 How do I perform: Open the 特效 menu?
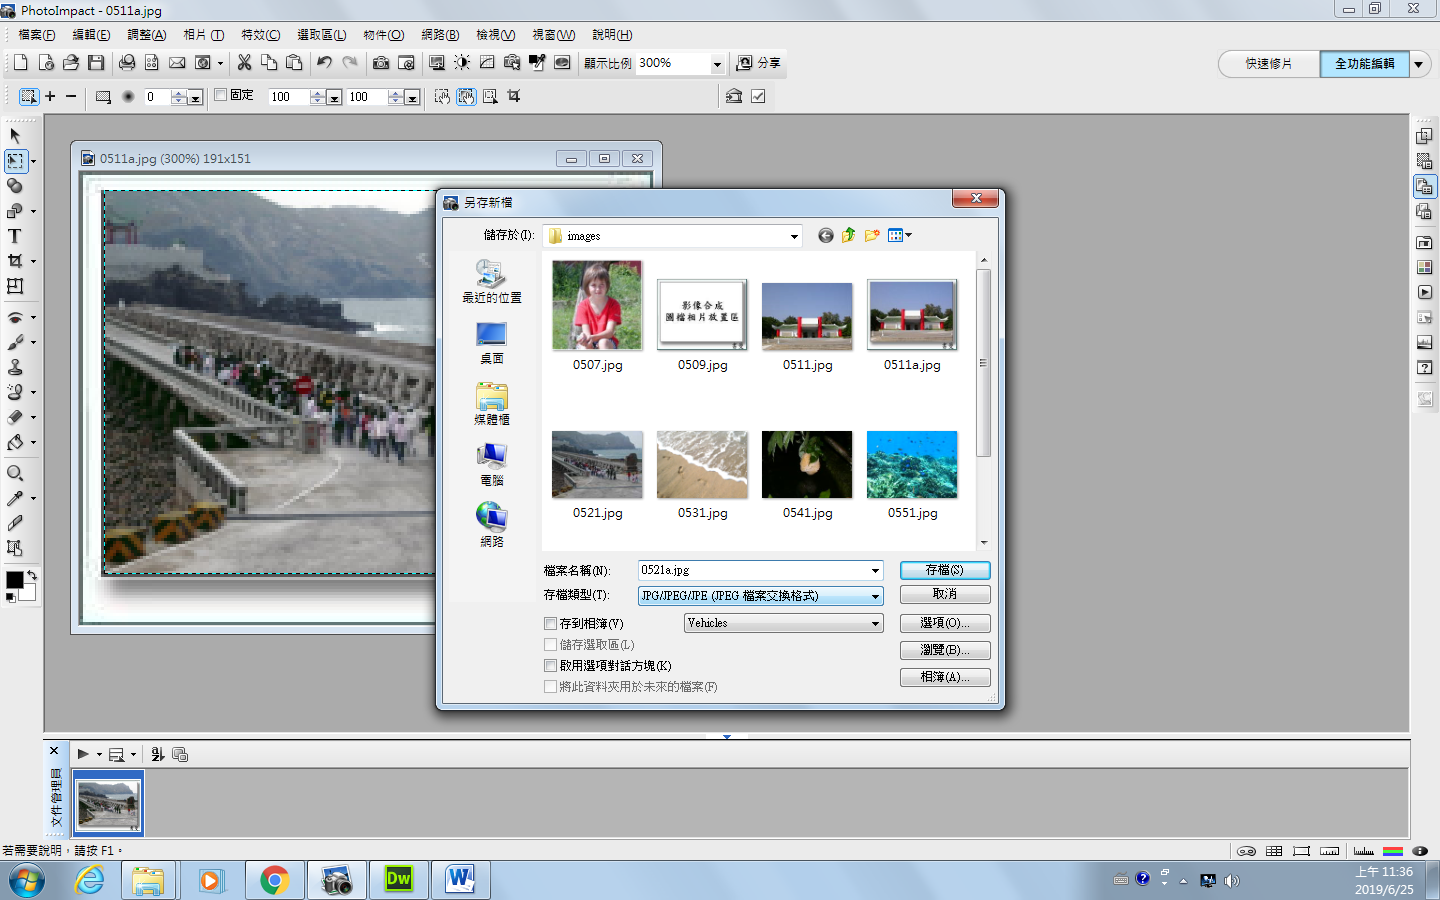(x=260, y=35)
